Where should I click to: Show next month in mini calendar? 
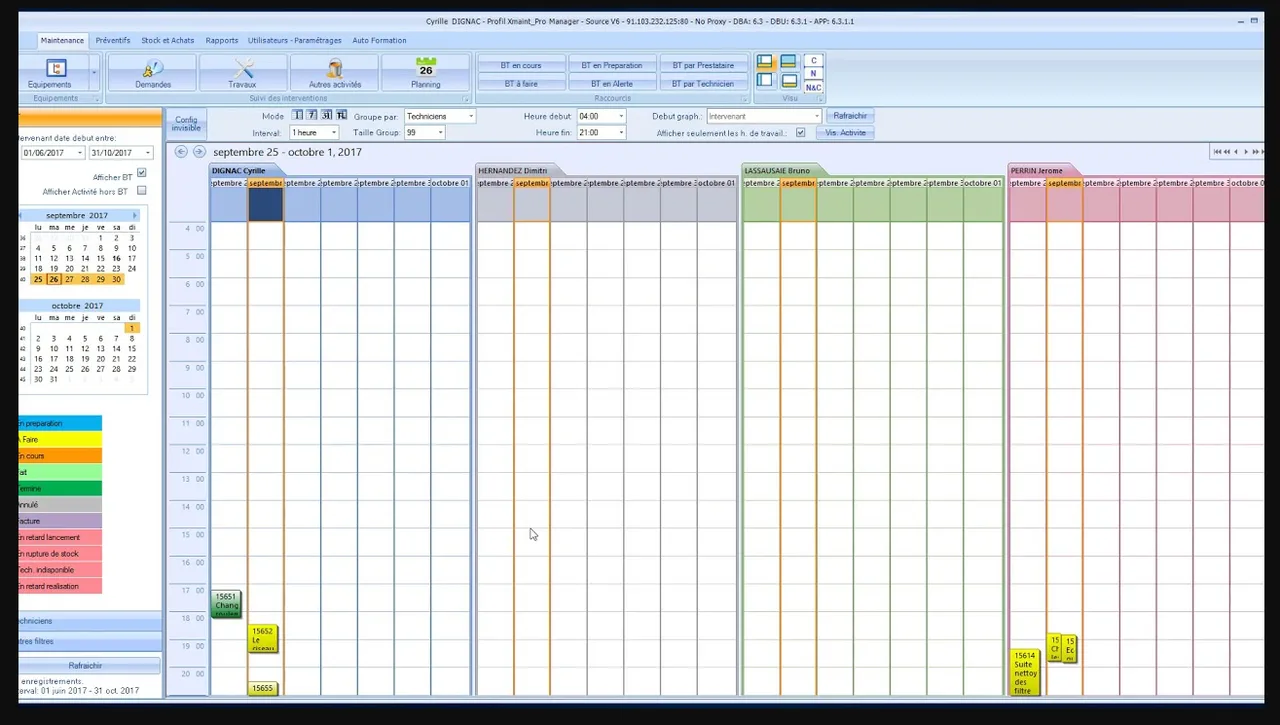click(135, 215)
